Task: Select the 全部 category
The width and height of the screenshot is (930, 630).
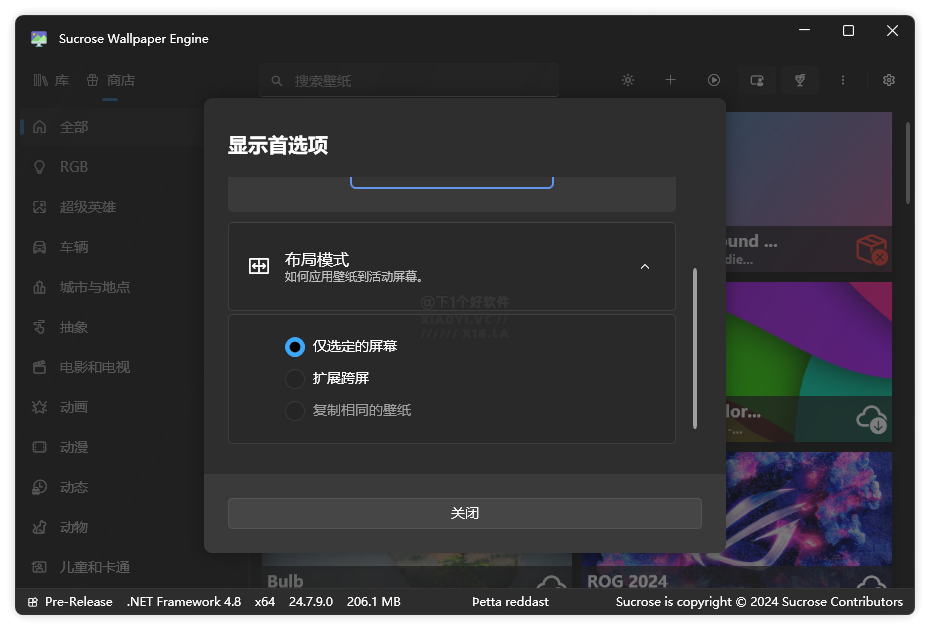Action: 113,127
